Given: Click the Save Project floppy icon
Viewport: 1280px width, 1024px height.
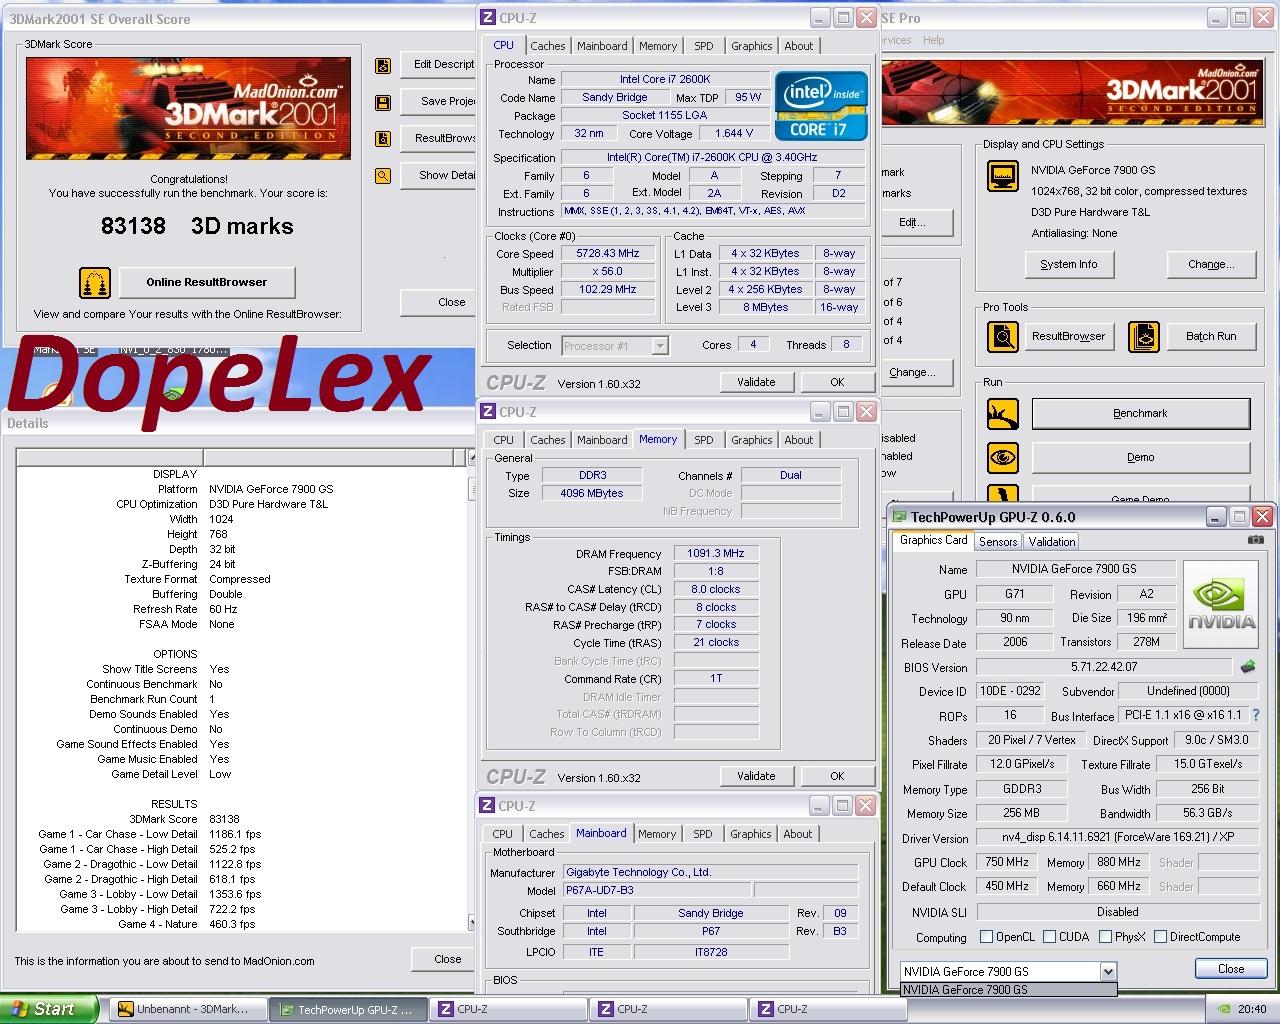Looking at the screenshot, I should [382, 102].
